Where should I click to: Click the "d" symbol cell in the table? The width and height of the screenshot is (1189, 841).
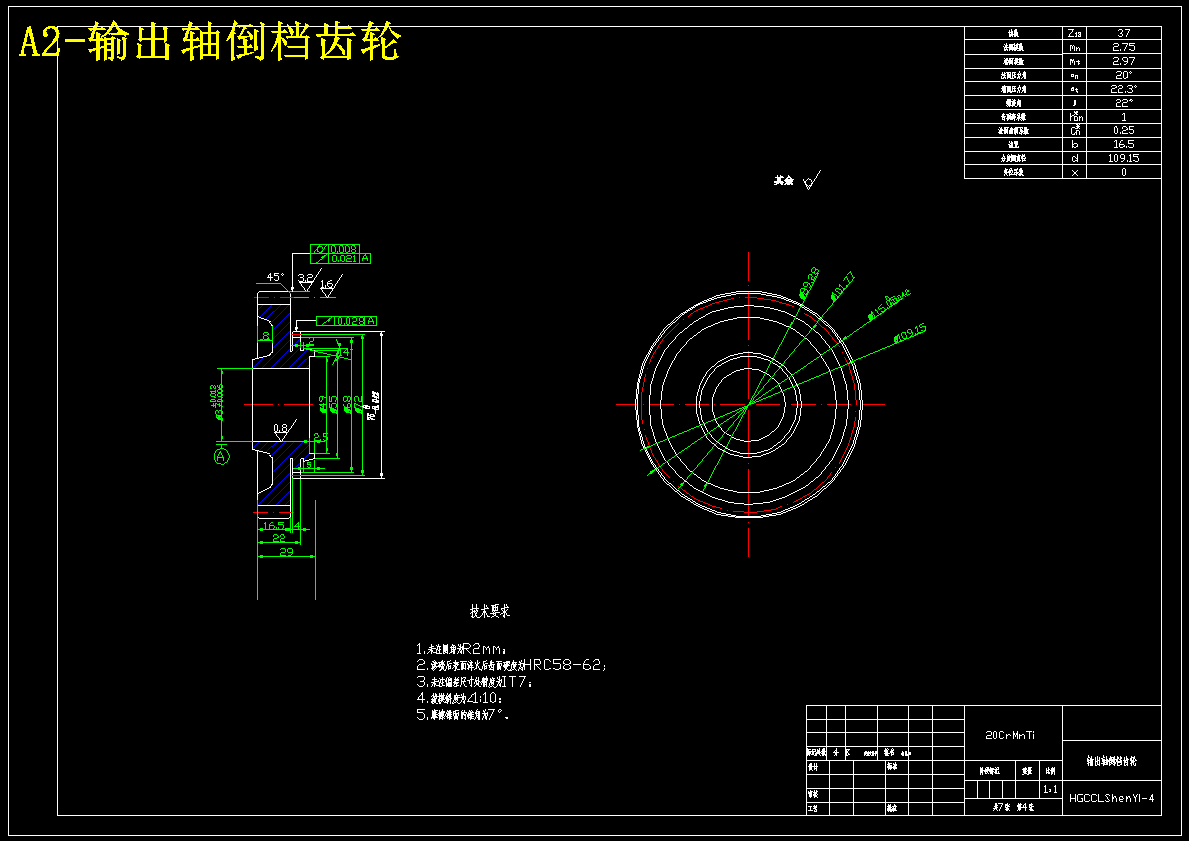click(x=1074, y=158)
